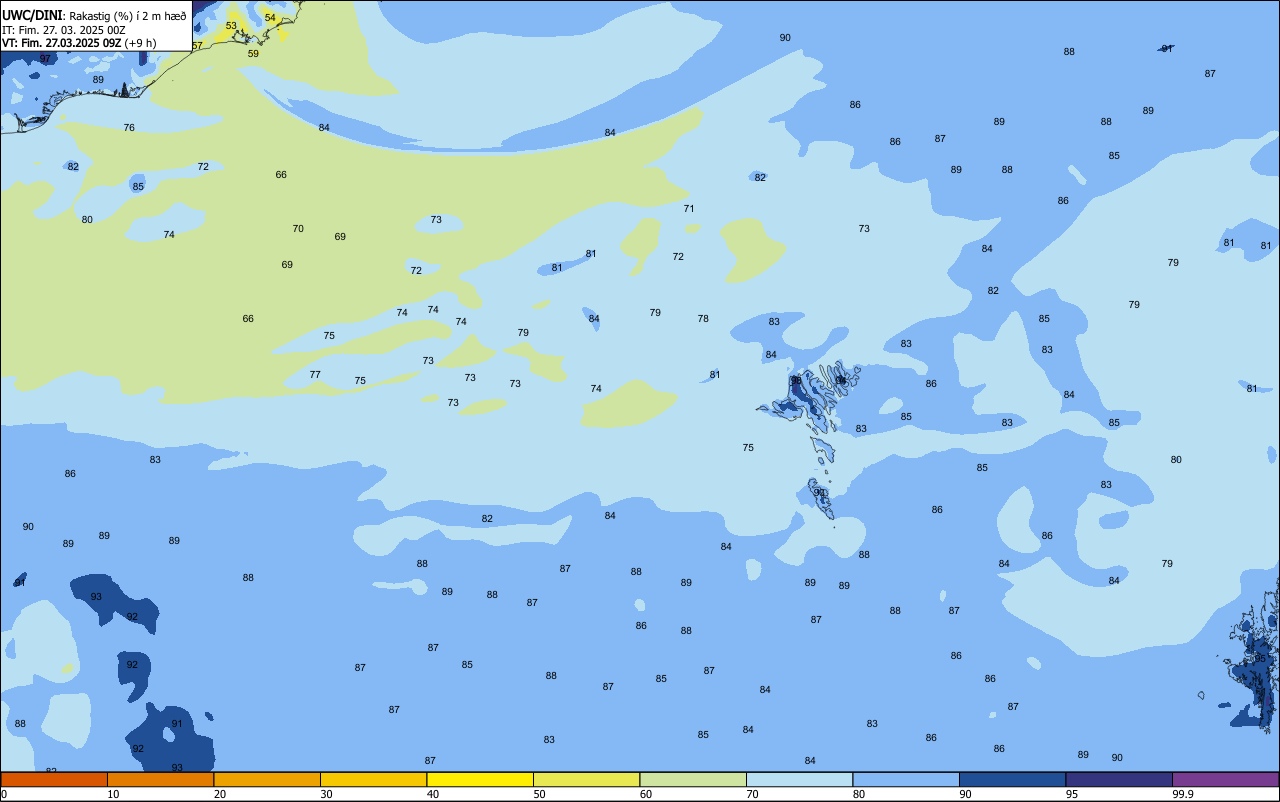Click the 90–95 dark blue legend swatch
This screenshot has height=802, width=1280.
pyautogui.click(x=1012, y=779)
